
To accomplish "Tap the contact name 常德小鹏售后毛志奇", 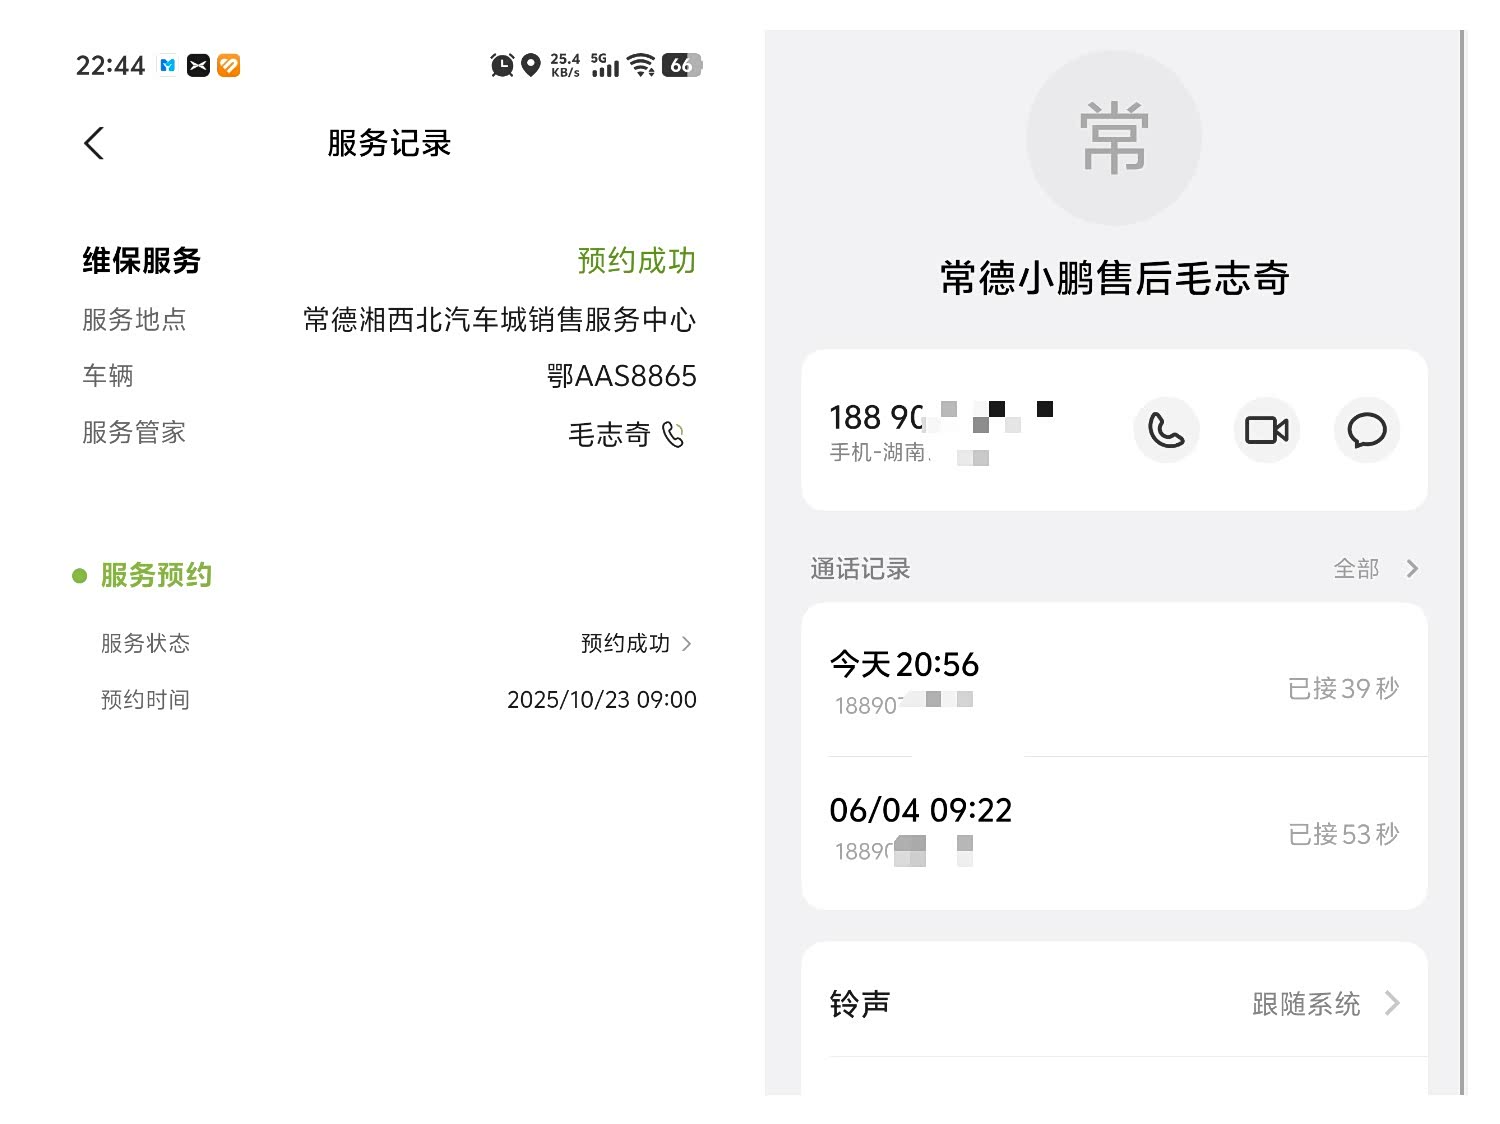I will (1114, 278).
